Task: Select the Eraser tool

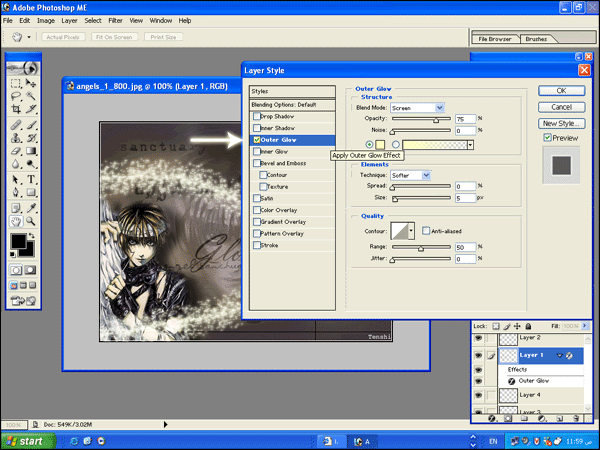Action: pos(16,151)
